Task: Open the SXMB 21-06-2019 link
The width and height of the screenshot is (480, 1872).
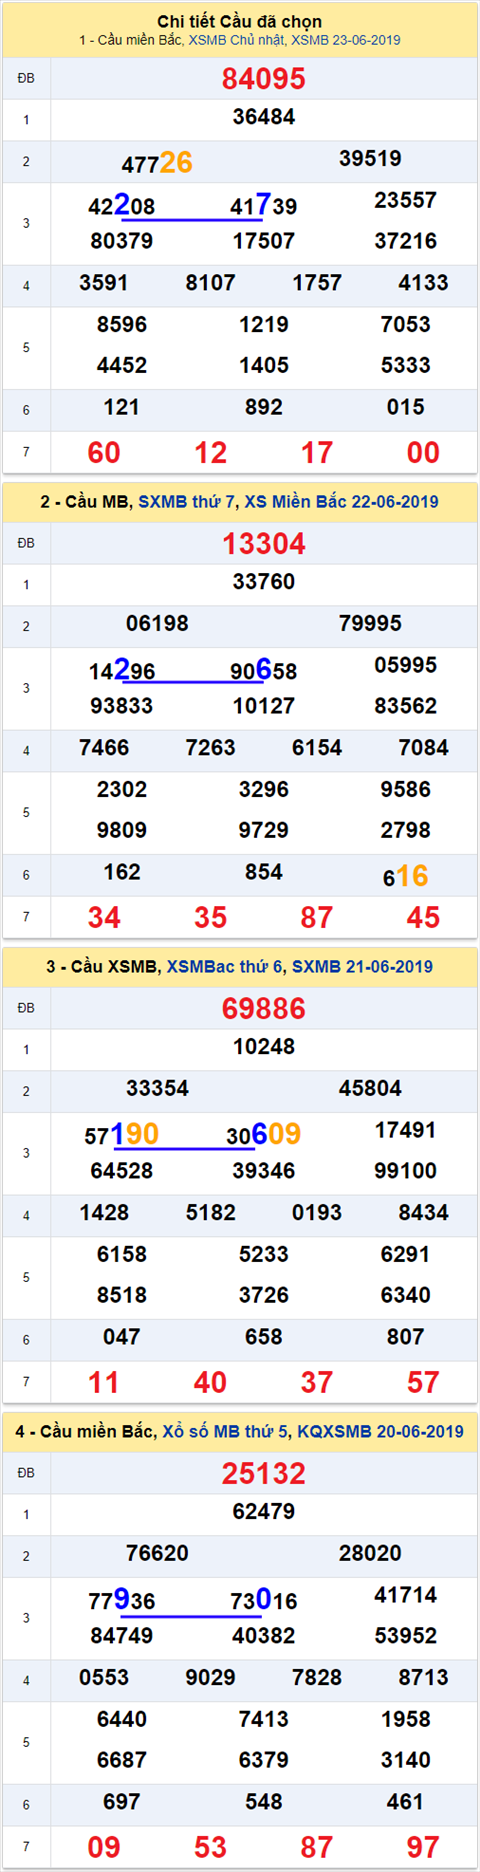Action: pos(362,966)
